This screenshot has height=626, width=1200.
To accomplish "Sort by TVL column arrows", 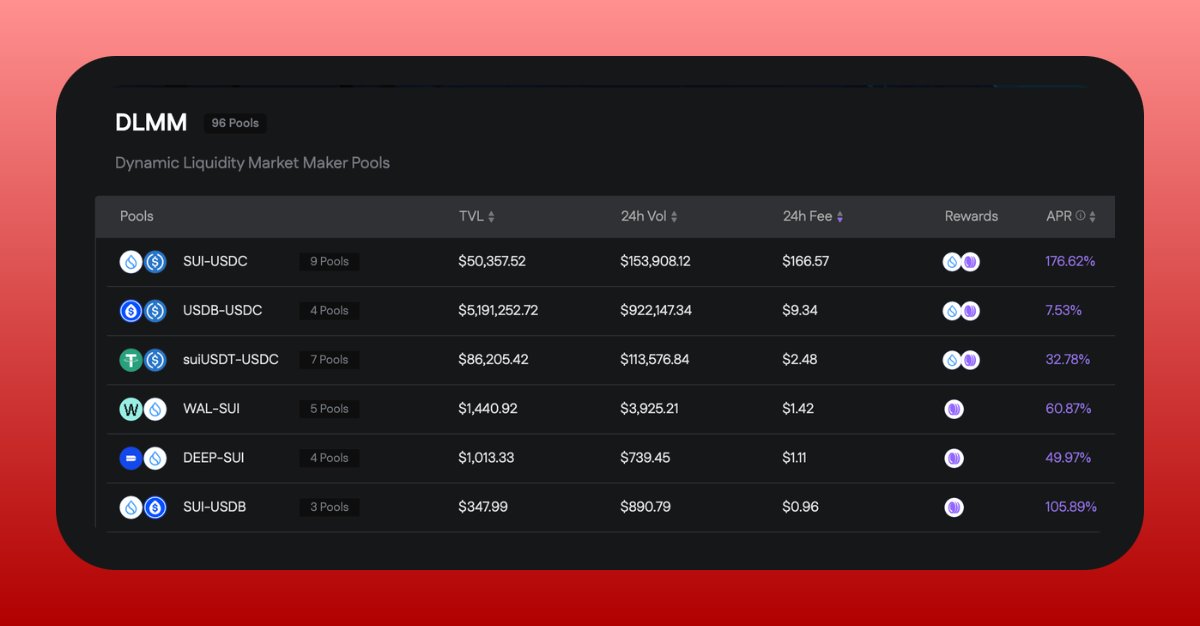I will tap(491, 217).
